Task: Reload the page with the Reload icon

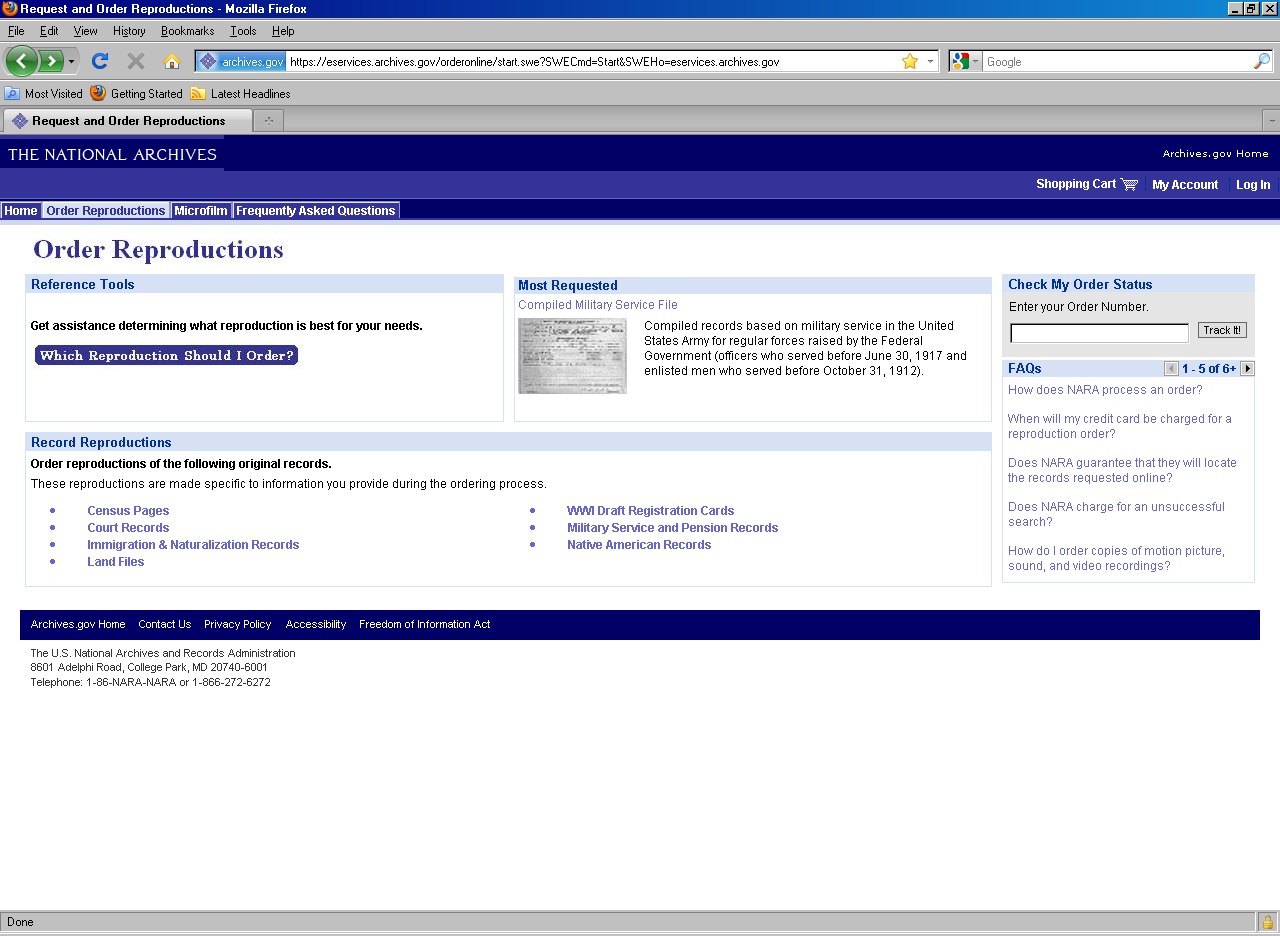Action: [100, 61]
